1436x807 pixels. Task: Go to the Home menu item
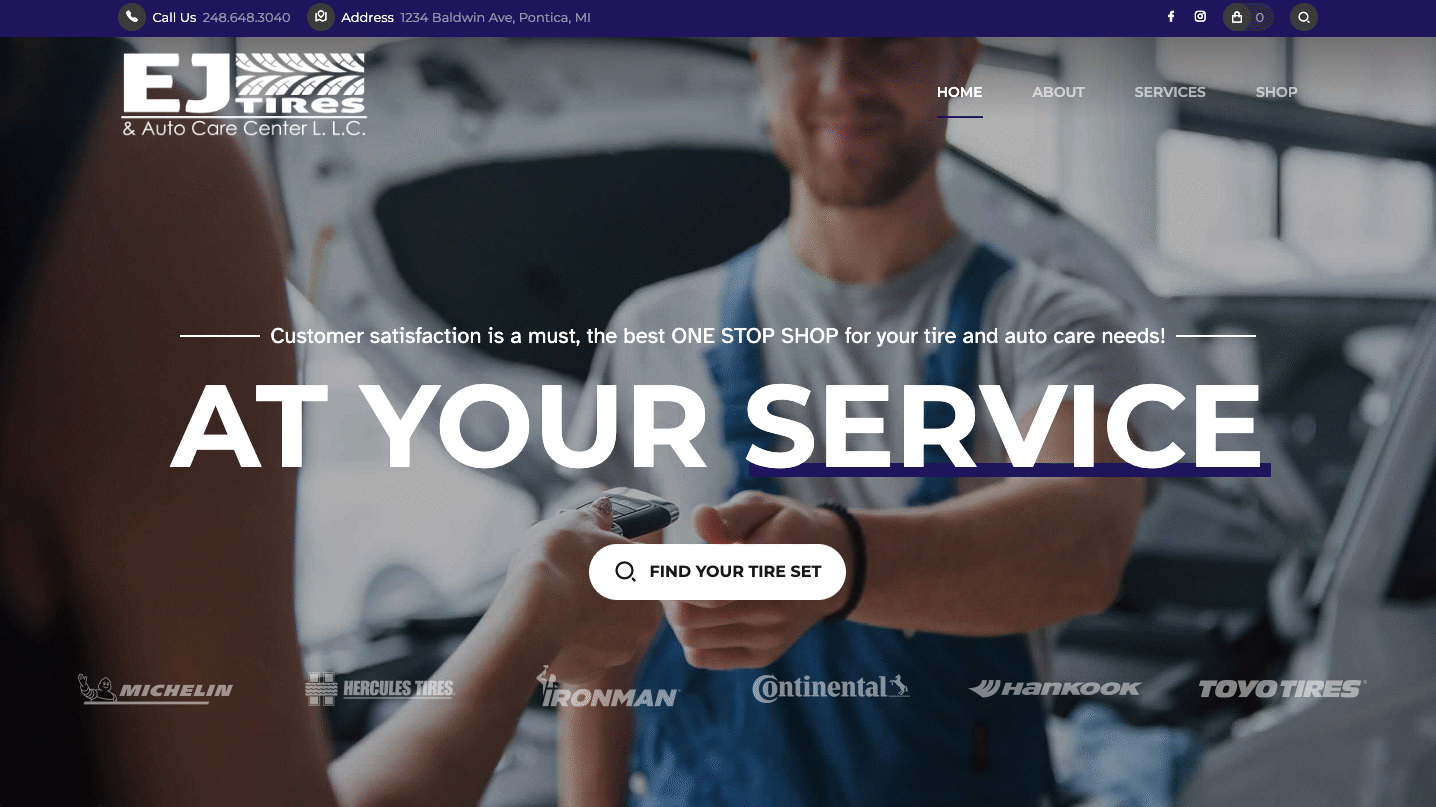(x=959, y=92)
